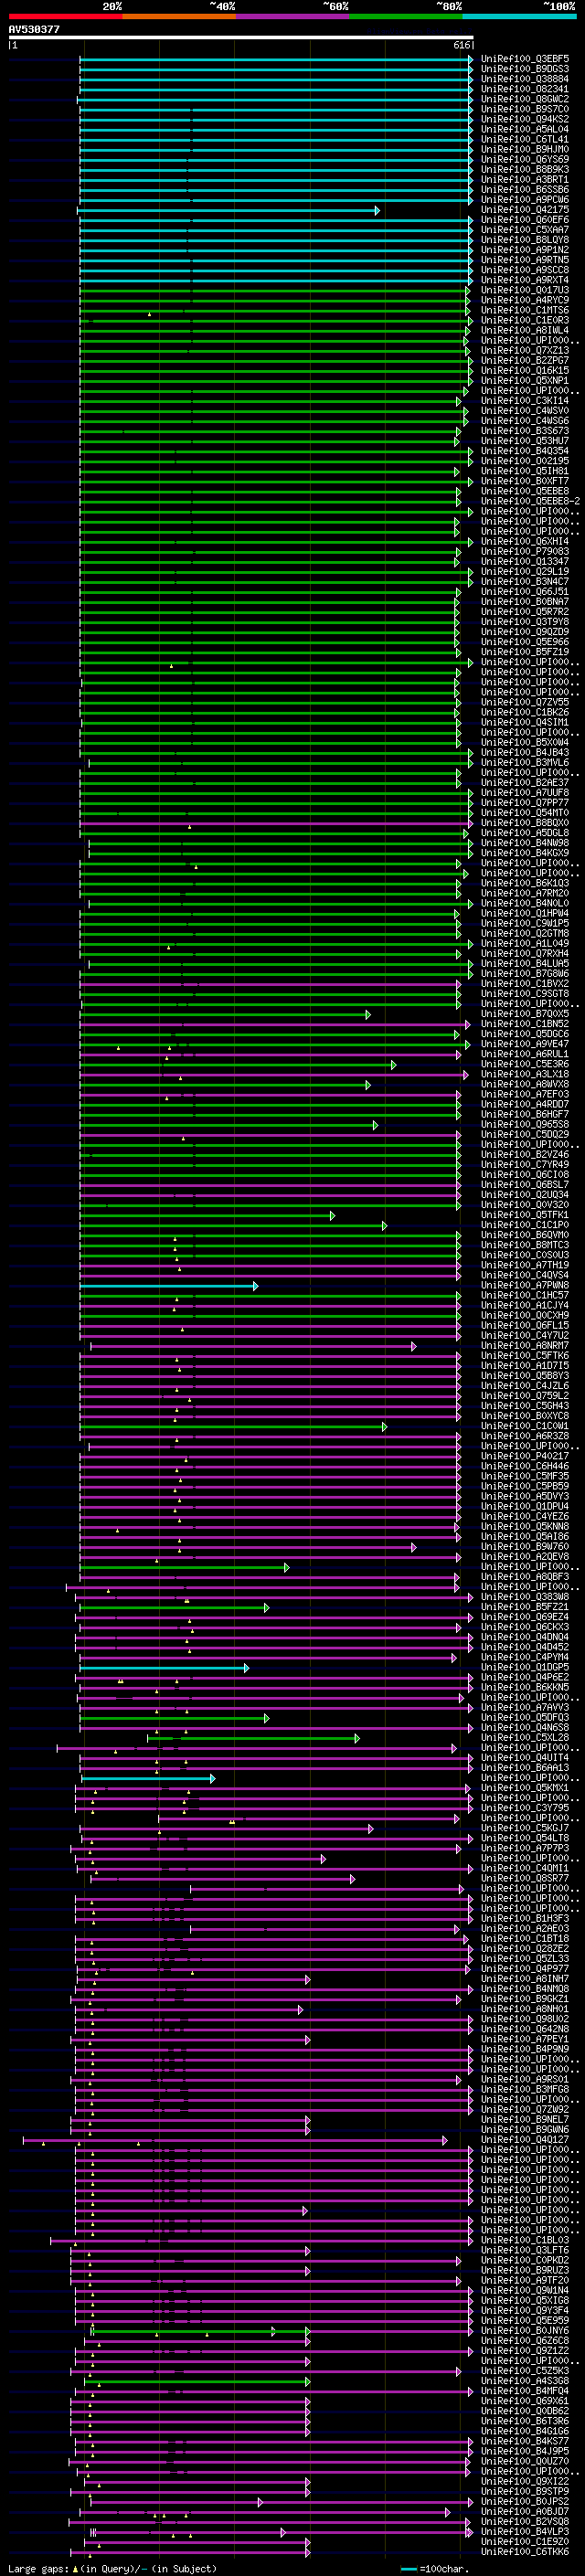Screen dimensions: 585x2576
Task: Select the UniRef100_Q5TFK1 label
Action: coord(525,1215)
